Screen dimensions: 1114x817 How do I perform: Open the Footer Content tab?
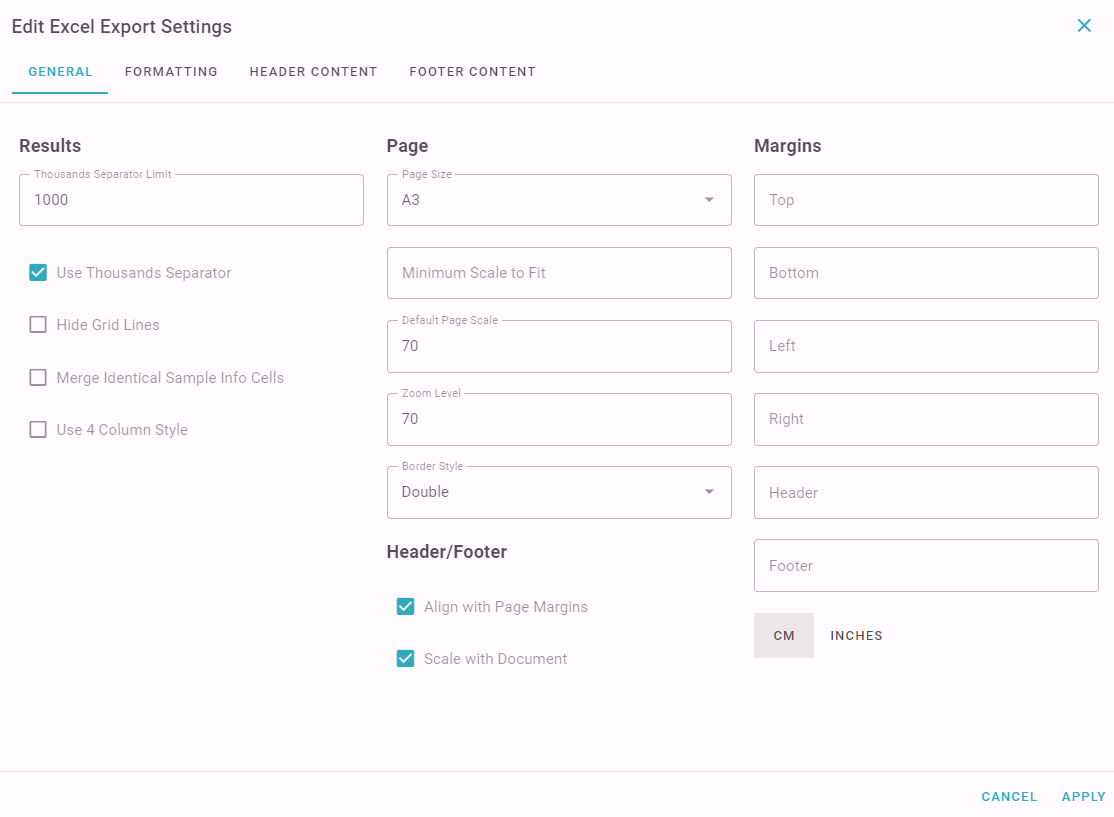click(472, 72)
